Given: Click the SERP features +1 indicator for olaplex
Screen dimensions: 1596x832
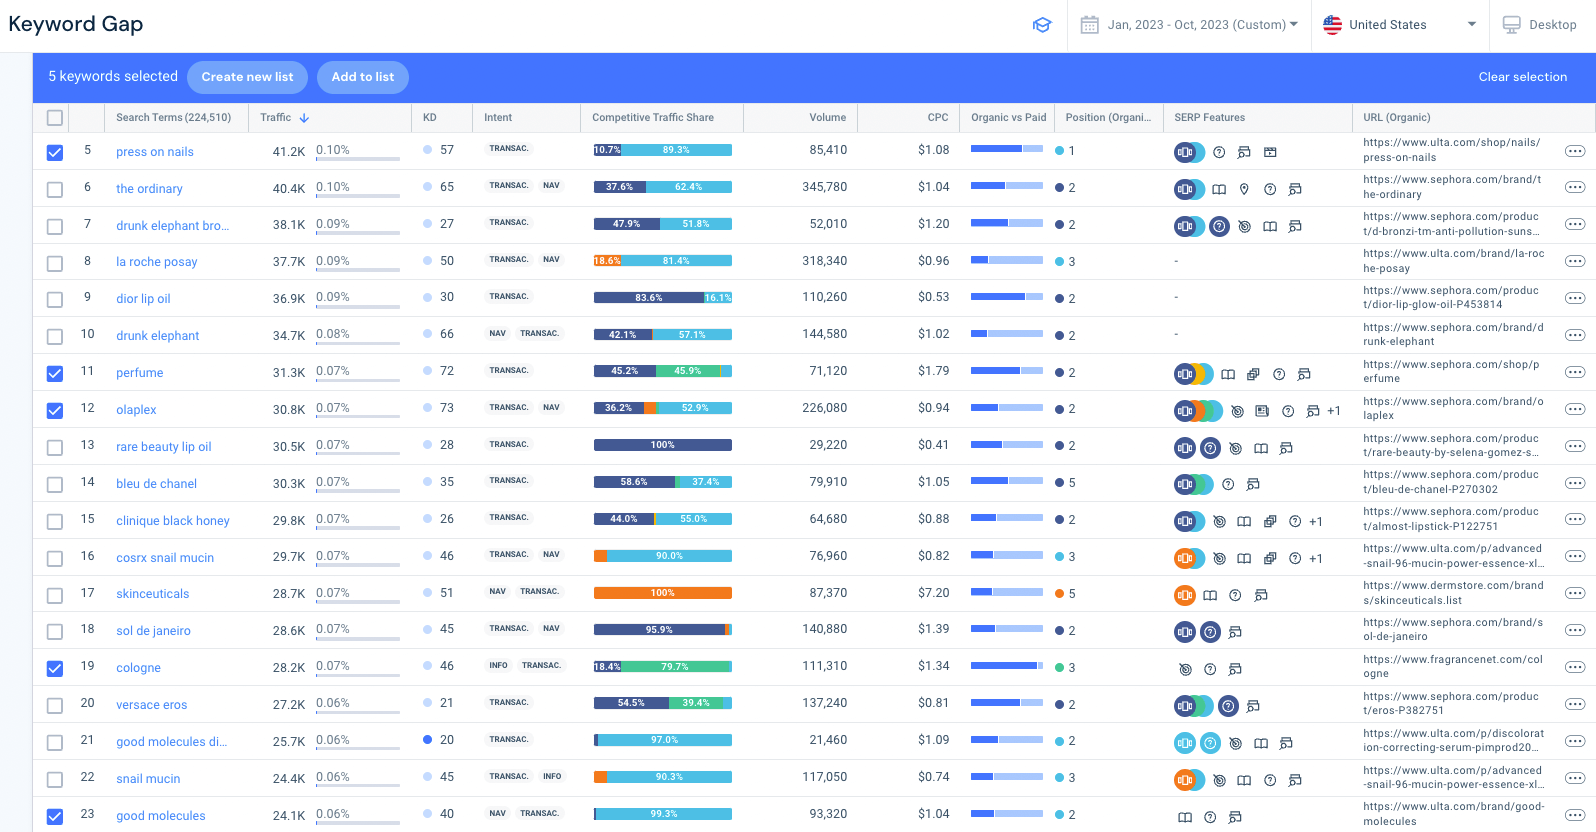Looking at the screenshot, I should click(x=1334, y=411).
